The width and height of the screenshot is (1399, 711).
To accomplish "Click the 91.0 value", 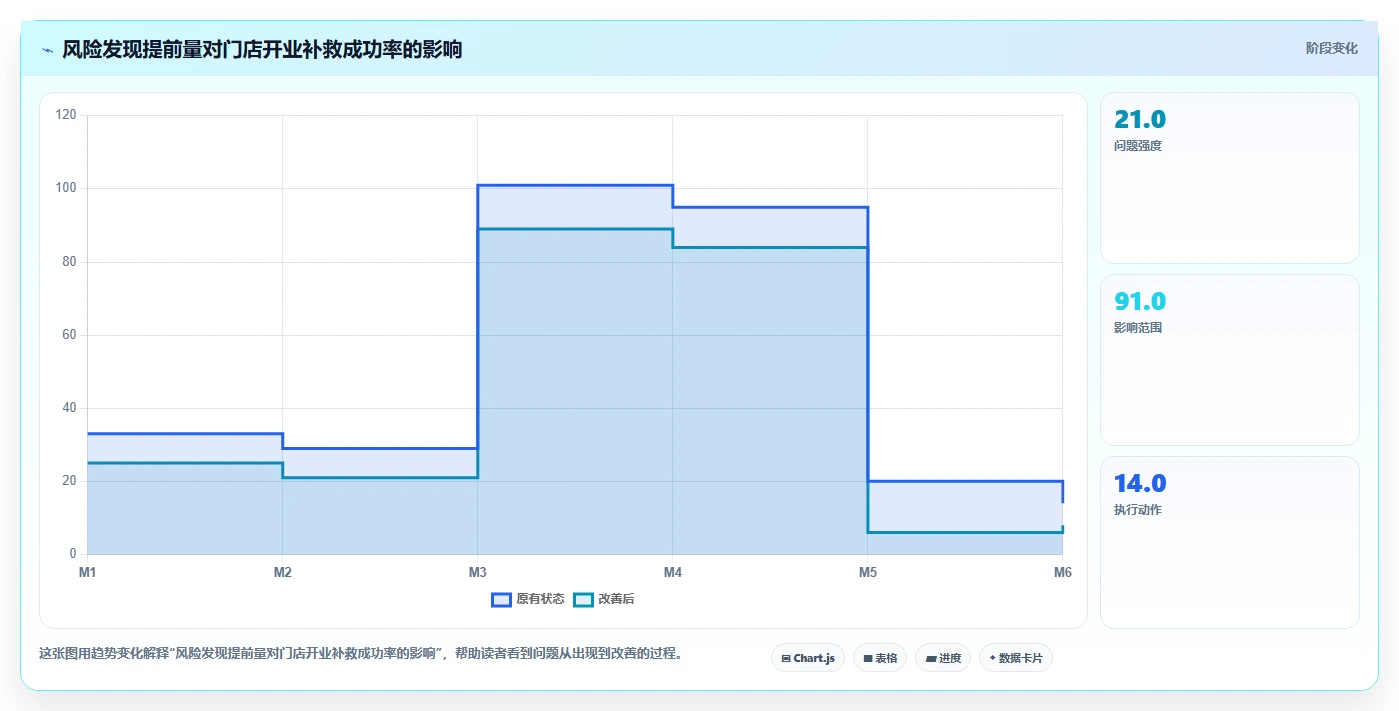I will click(x=1140, y=302).
